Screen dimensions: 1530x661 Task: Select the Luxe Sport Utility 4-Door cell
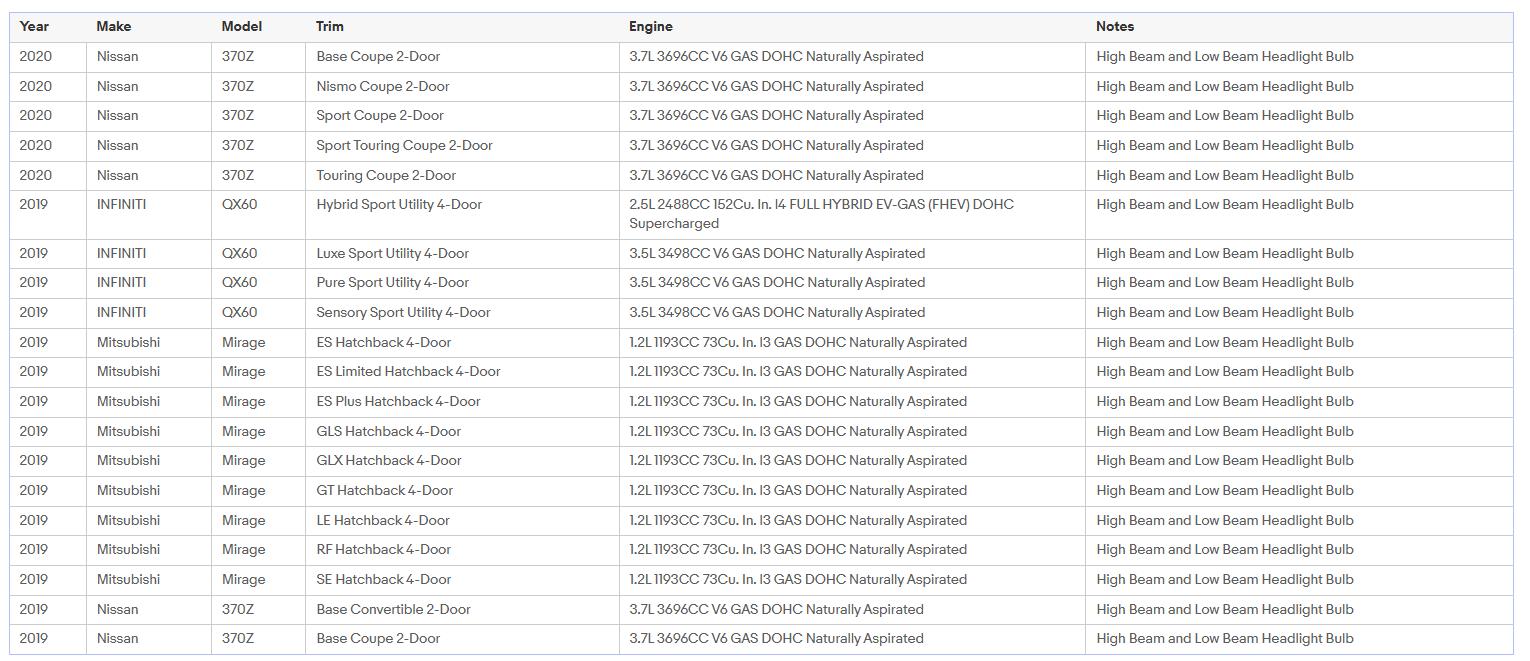(392, 253)
